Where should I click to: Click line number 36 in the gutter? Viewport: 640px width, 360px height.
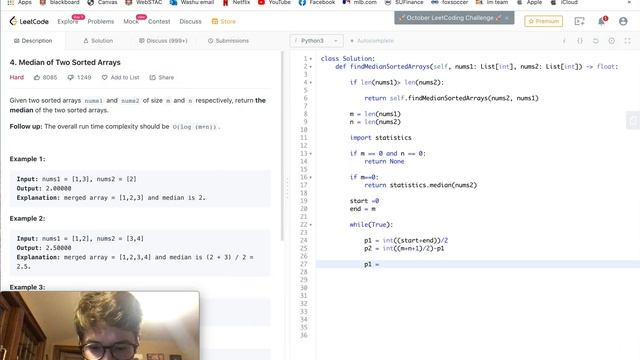303,335
